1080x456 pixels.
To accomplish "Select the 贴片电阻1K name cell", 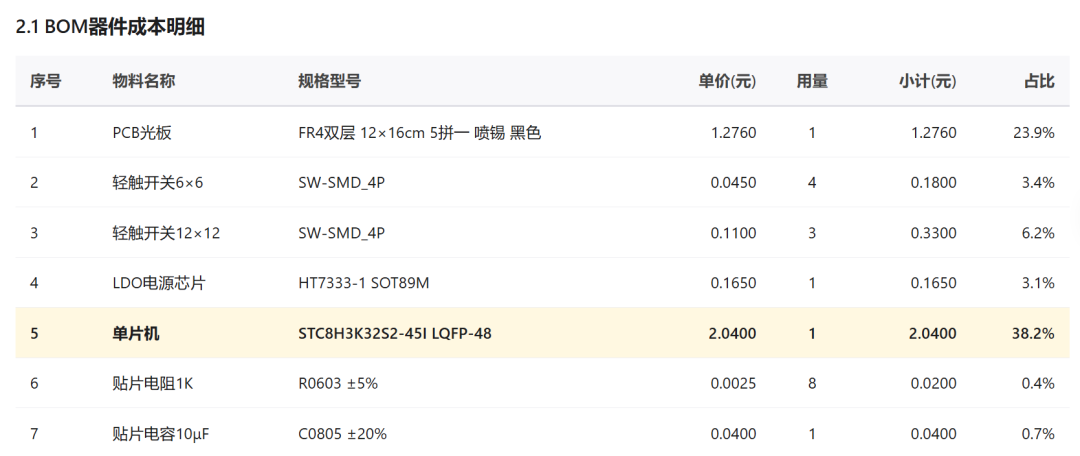I will [152, 384].
